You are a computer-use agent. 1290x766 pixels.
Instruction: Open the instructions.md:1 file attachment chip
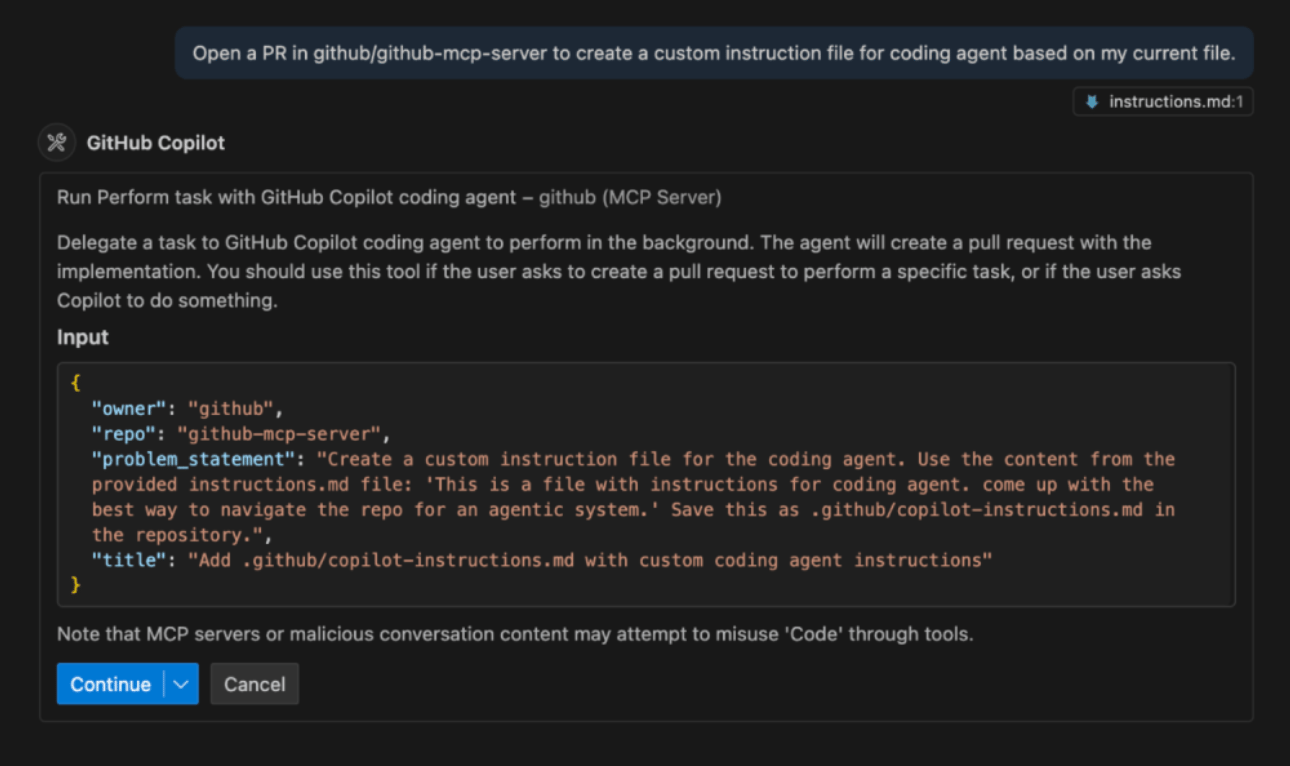coord(1163,102)
